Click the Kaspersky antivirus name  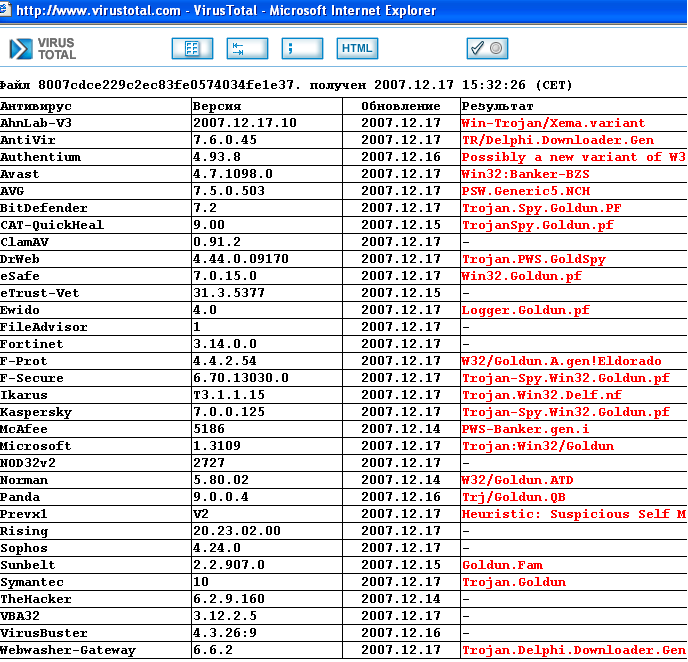pyautogui.click(x=36, y=412)
